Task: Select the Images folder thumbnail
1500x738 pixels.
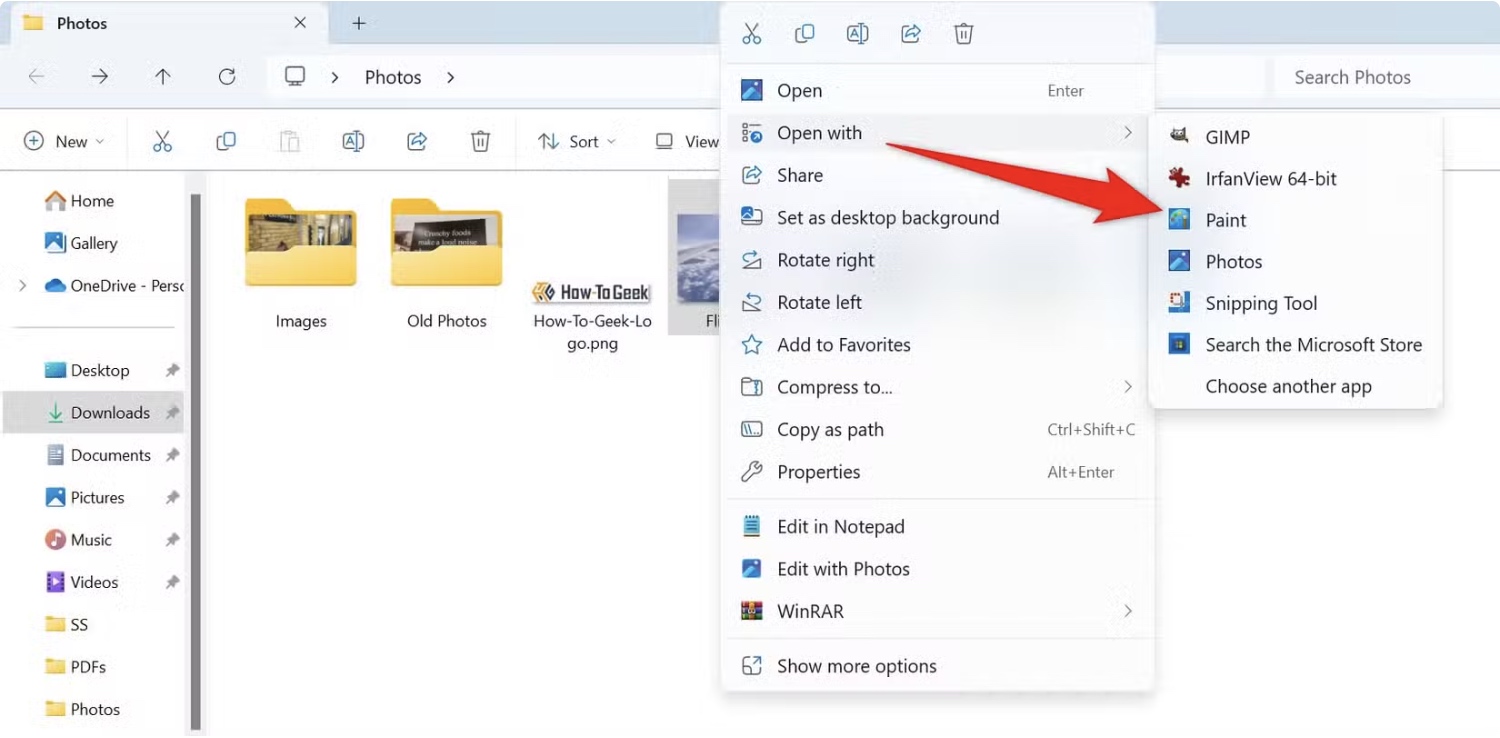Action: [x=301, y=262]
